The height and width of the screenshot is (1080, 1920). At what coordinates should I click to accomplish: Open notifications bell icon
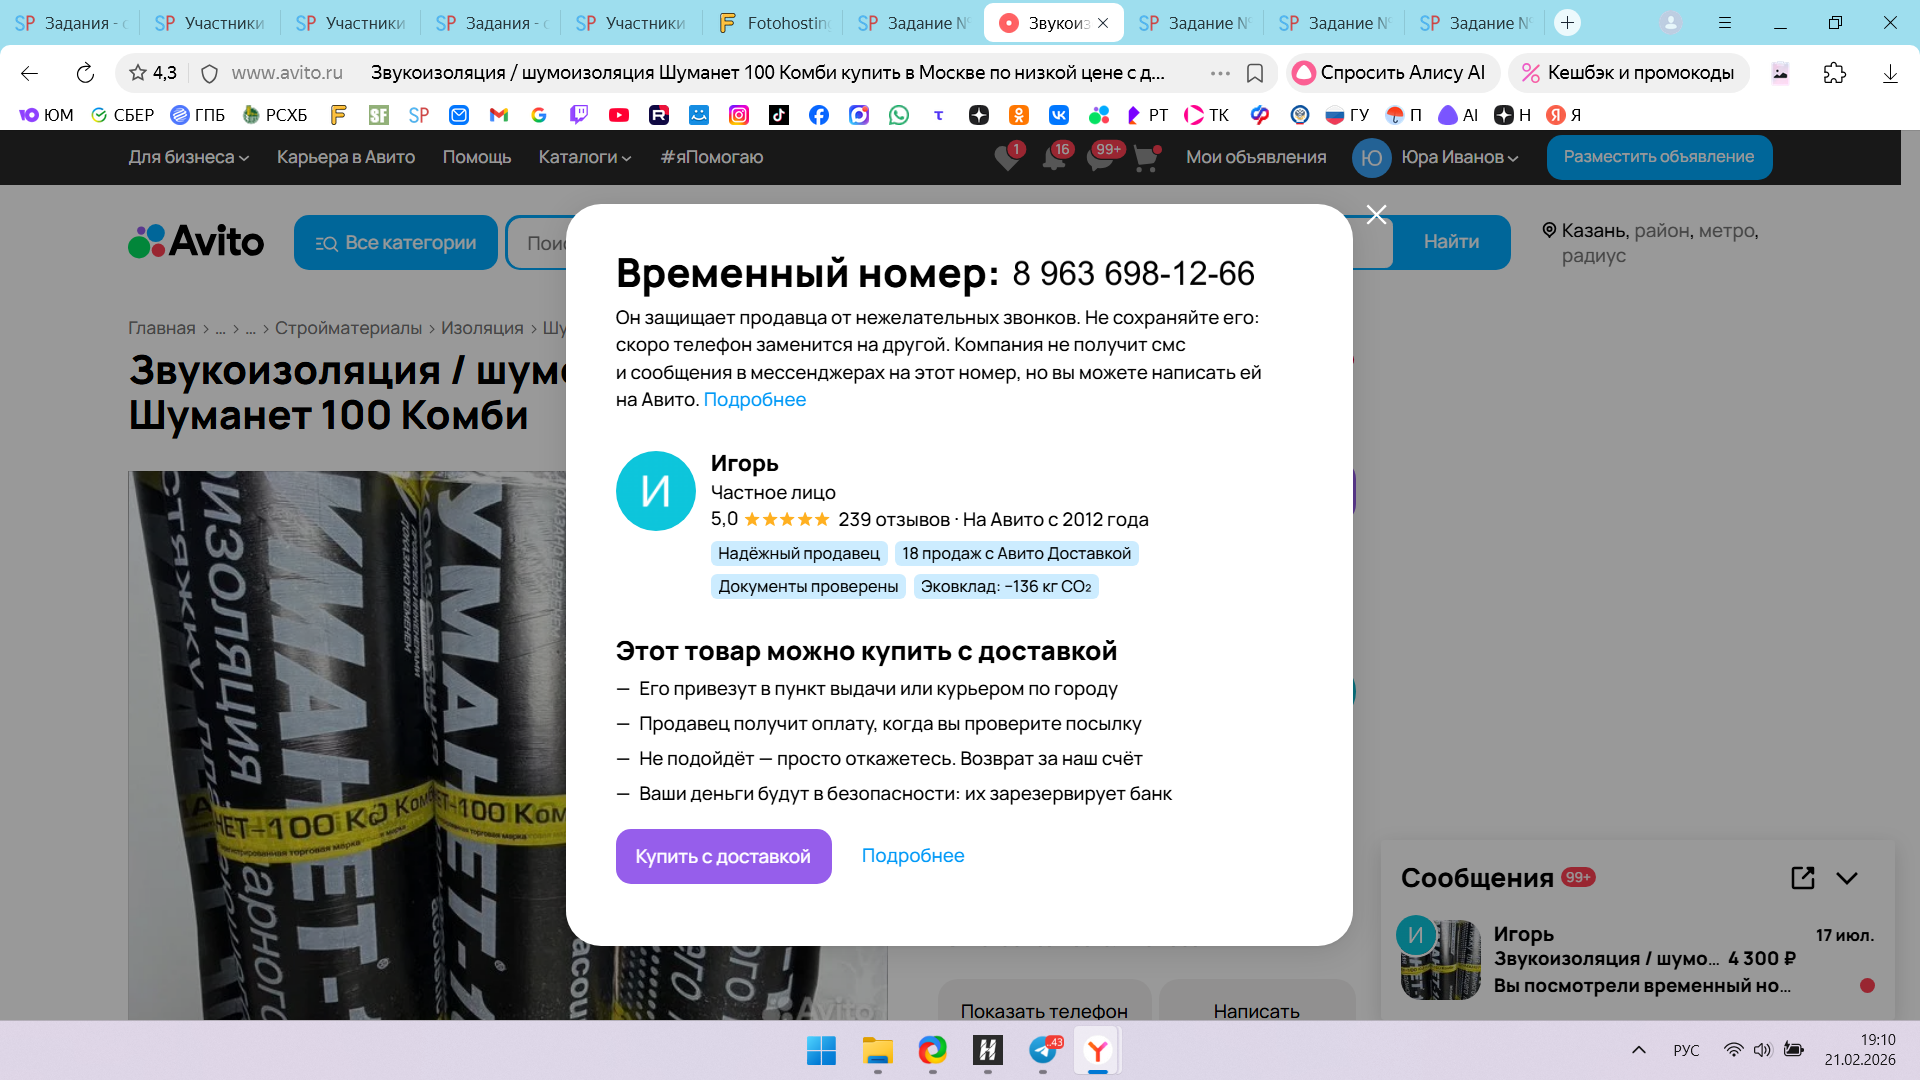click(x=1054, y=157)
